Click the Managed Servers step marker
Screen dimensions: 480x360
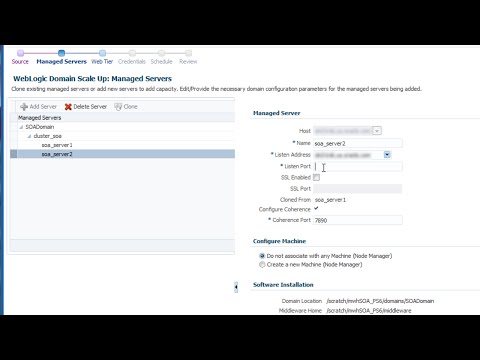click(61, 53)
